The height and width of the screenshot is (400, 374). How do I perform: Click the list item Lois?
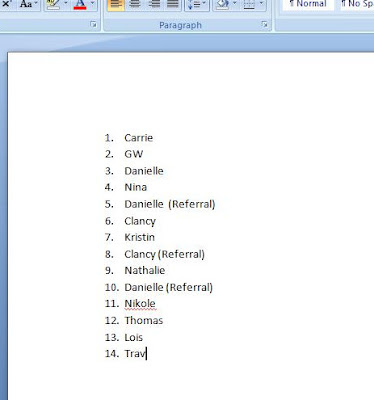(x=134, y=337)
